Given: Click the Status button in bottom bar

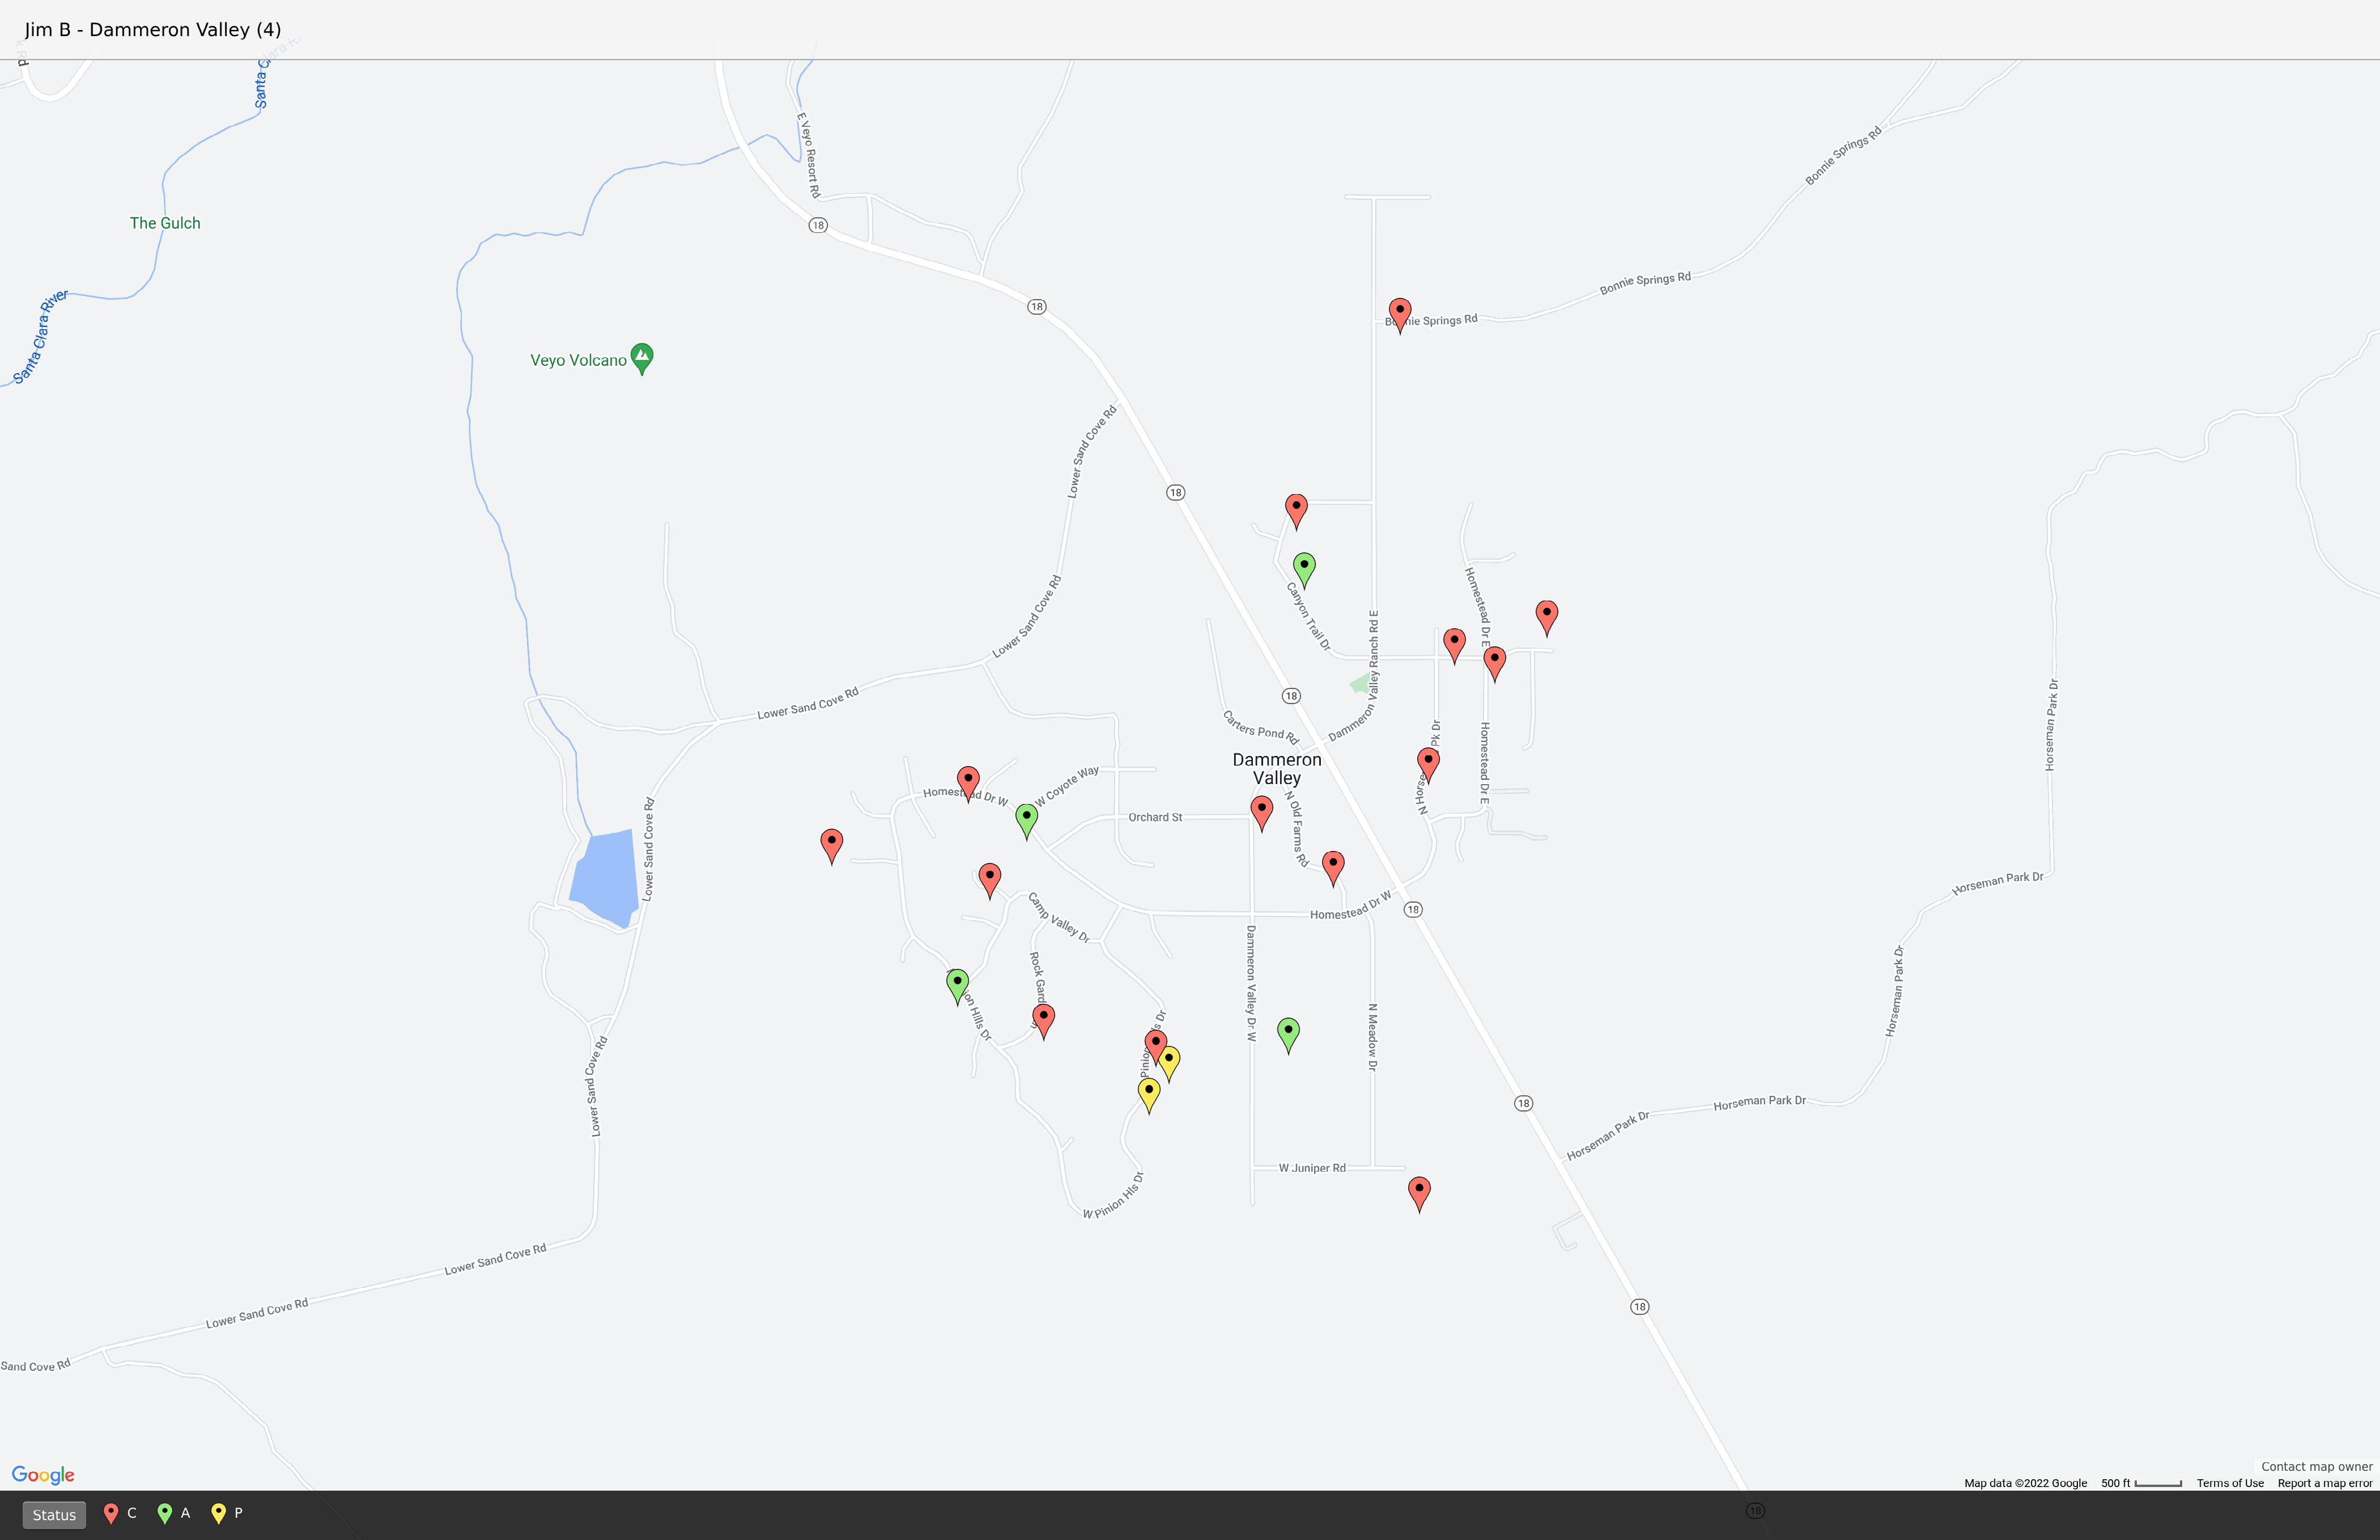Looking at the screenshot, I should pyautogui.click(x=54, y=1514).
